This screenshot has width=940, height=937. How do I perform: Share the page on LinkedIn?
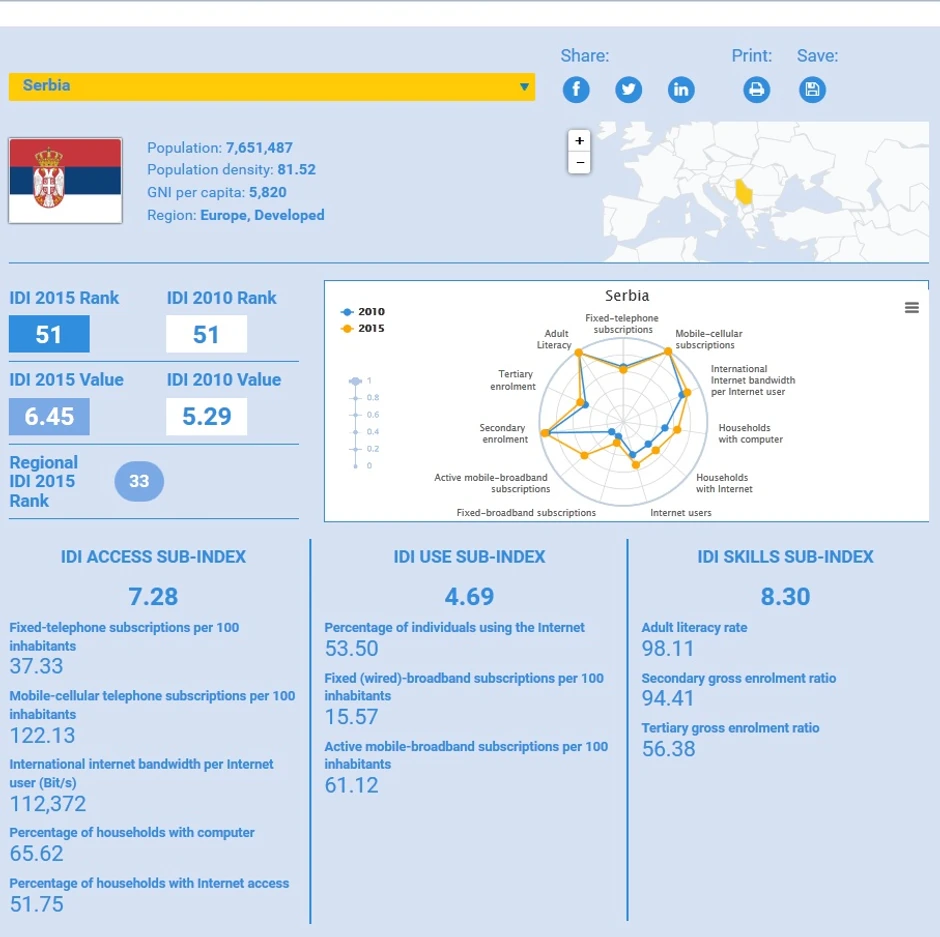click(x=681, y=90)
